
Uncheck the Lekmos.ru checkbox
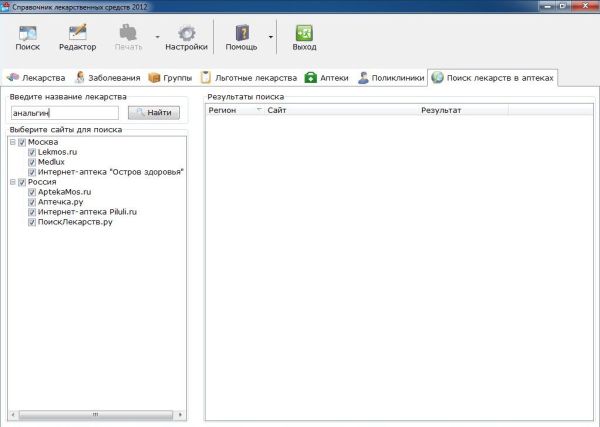pos(32,152)
